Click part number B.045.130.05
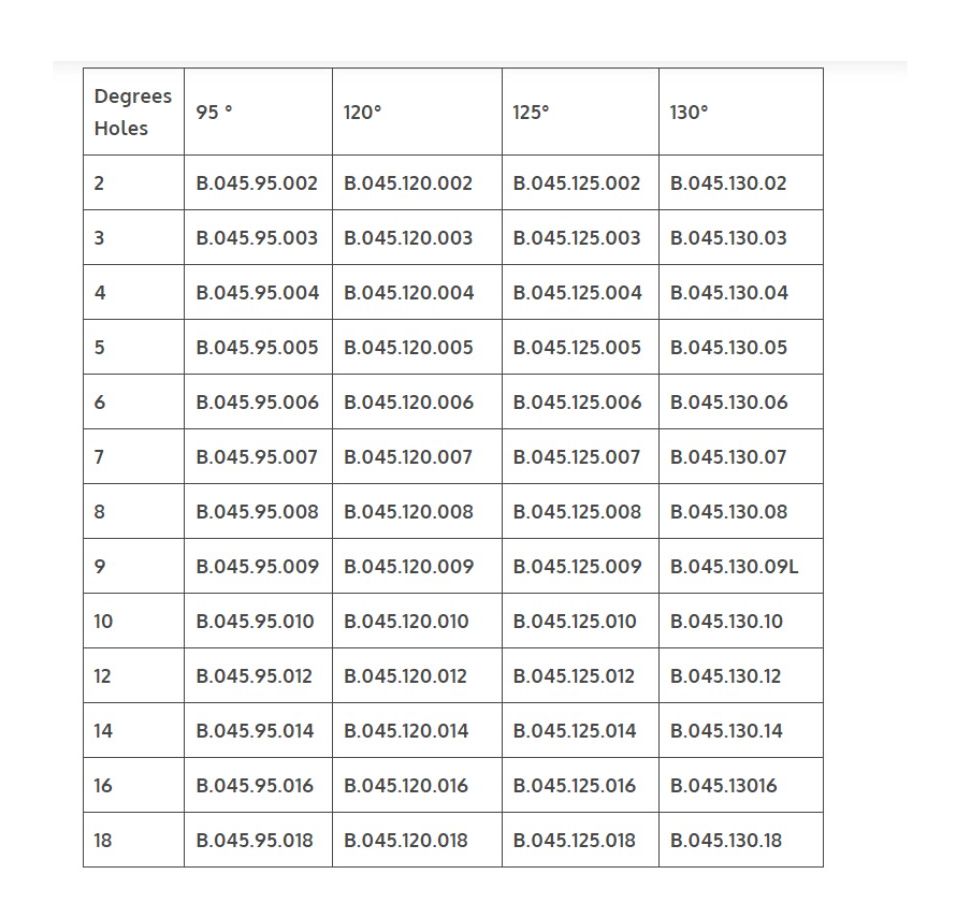The image size is (956, 920). click(x=728, y=348)
